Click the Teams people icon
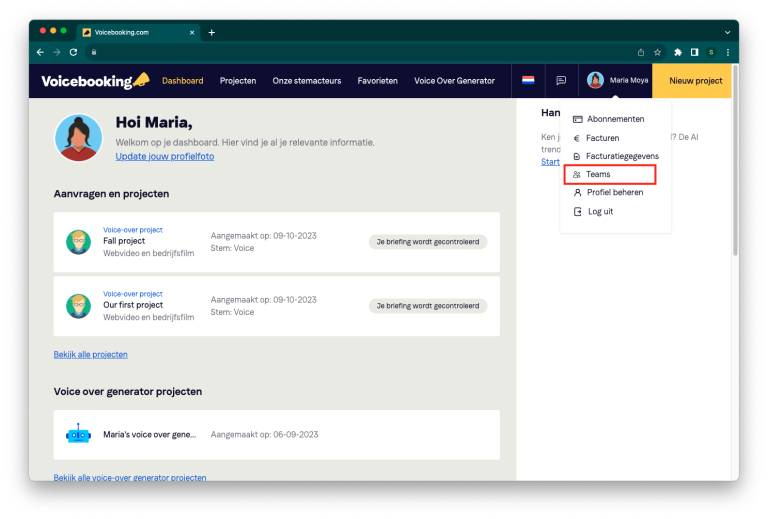 576,174
